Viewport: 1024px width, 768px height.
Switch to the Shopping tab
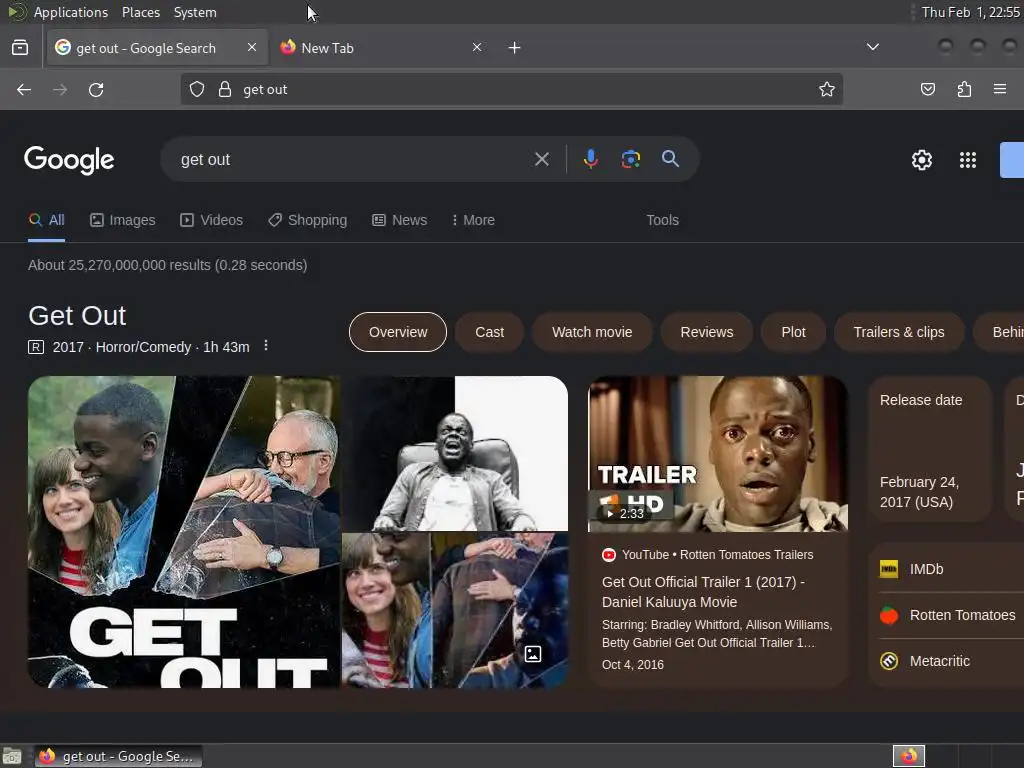click(308, 220)
